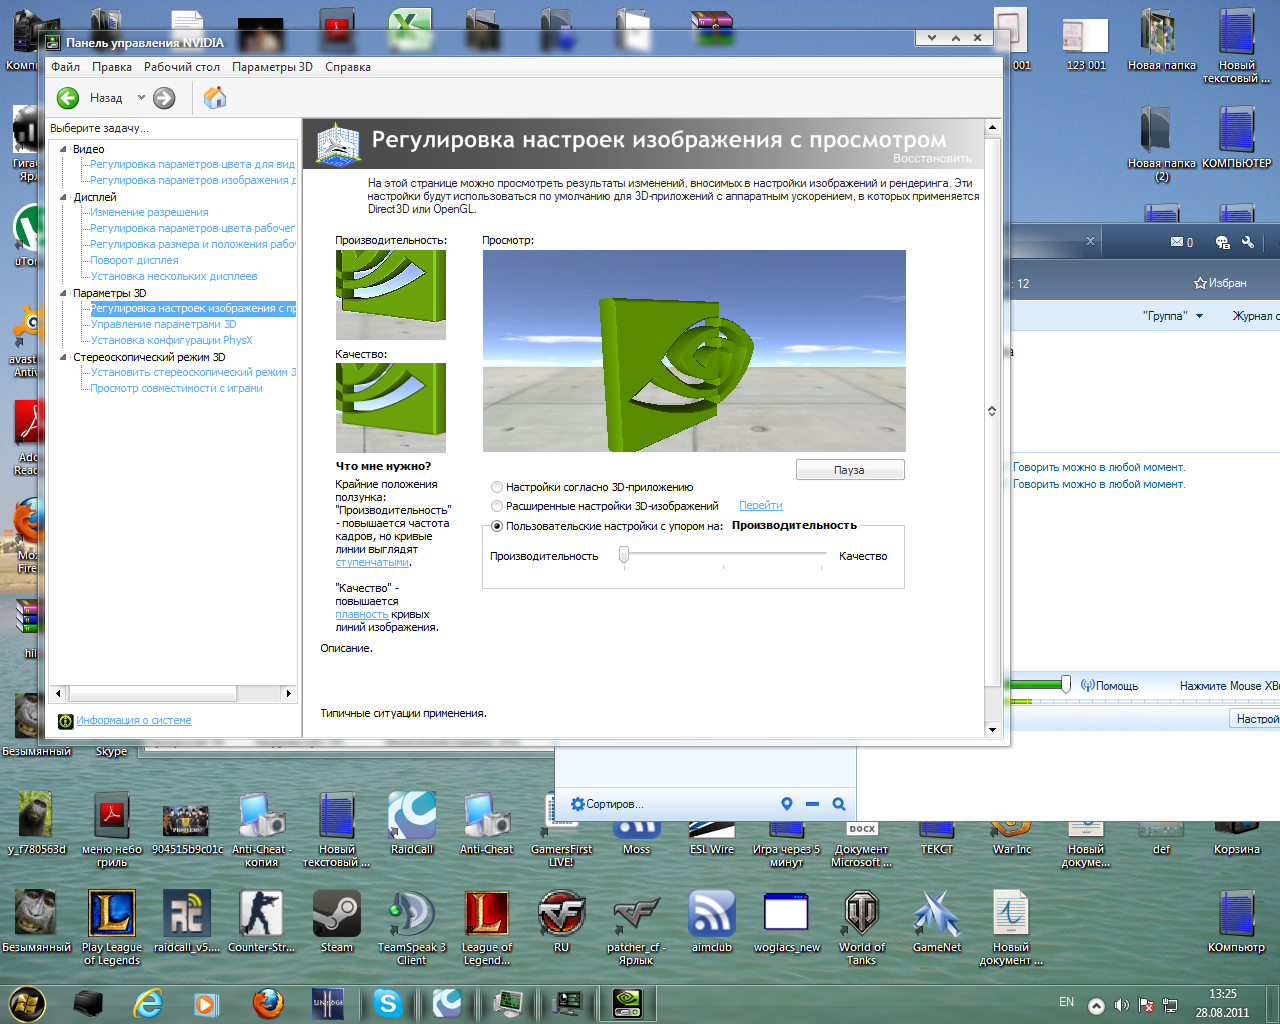This screenshot has width=1280, height=1024.
Task: Click the search magnifier icon near Сортиров
Action: 839,804
